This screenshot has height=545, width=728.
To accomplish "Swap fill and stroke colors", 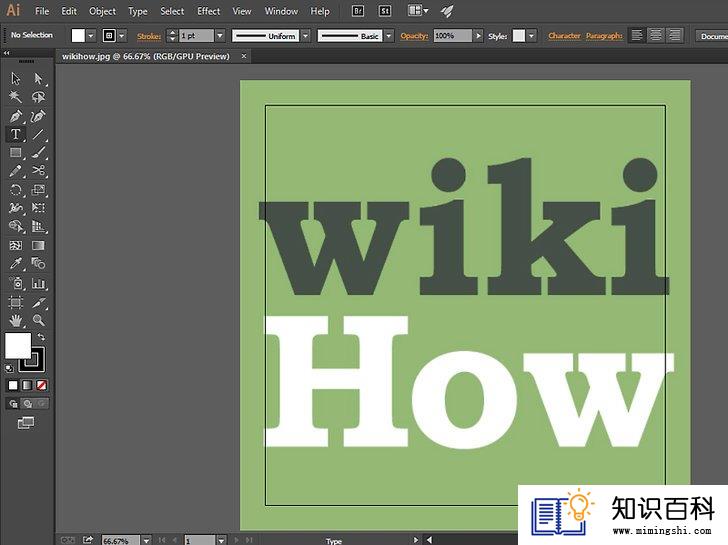I will [41, 337].
